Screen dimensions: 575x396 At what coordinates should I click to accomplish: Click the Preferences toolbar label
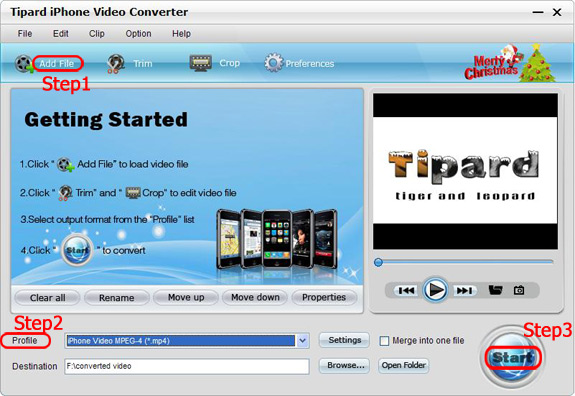pos(310,64)
